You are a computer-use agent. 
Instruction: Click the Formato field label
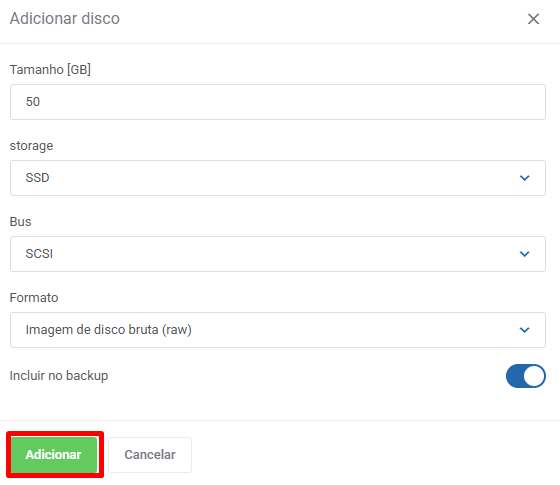click(x=34, y=298)
